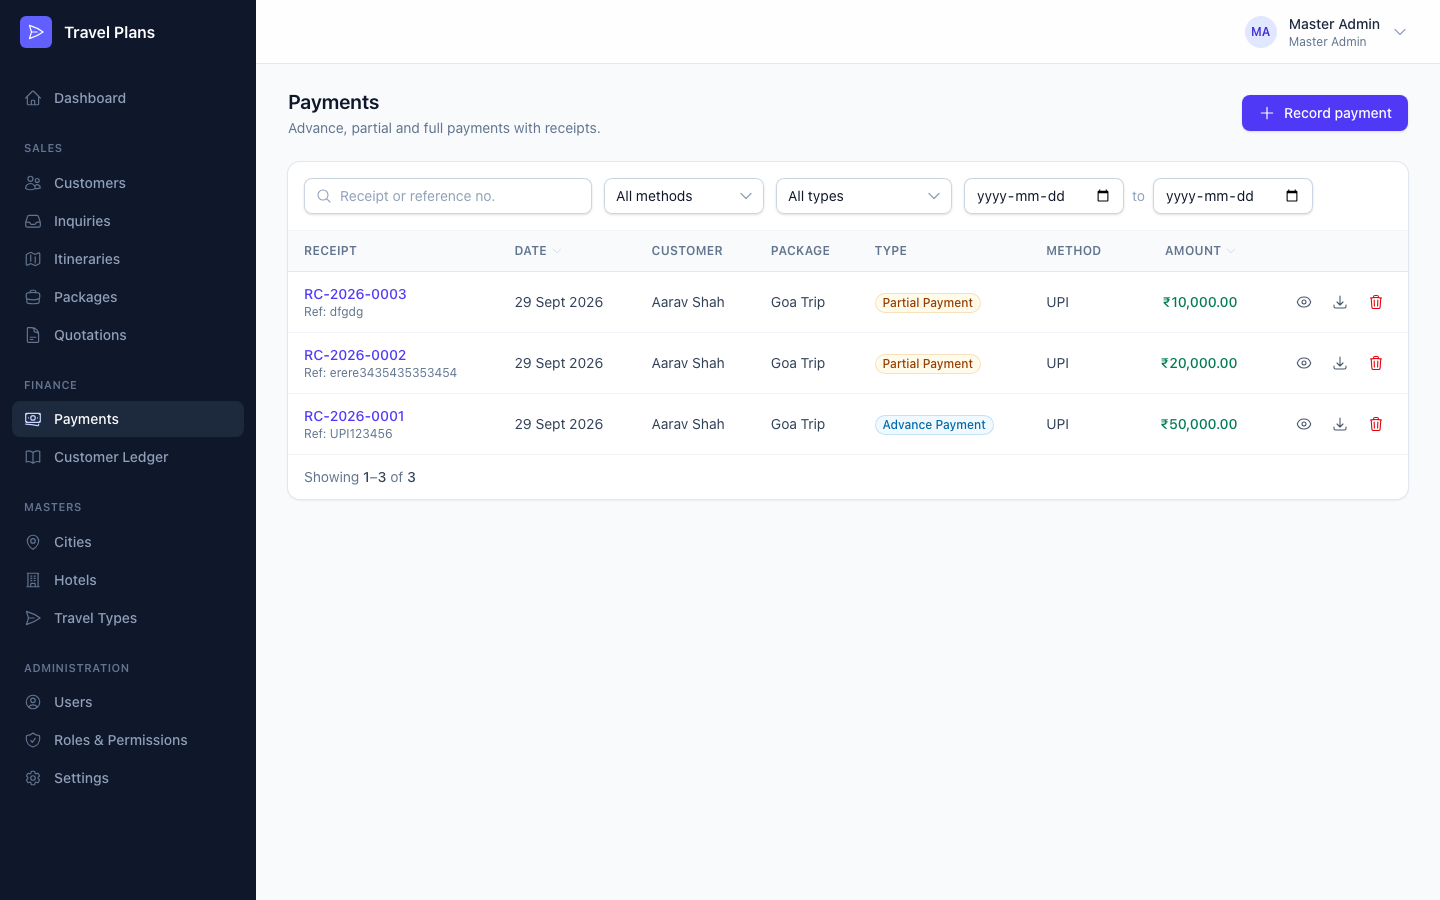The height and width of the screenshot is (900, 1440).
Task: View payment RC-2026-0002 with the eye icon
Action: (1304, 363)
